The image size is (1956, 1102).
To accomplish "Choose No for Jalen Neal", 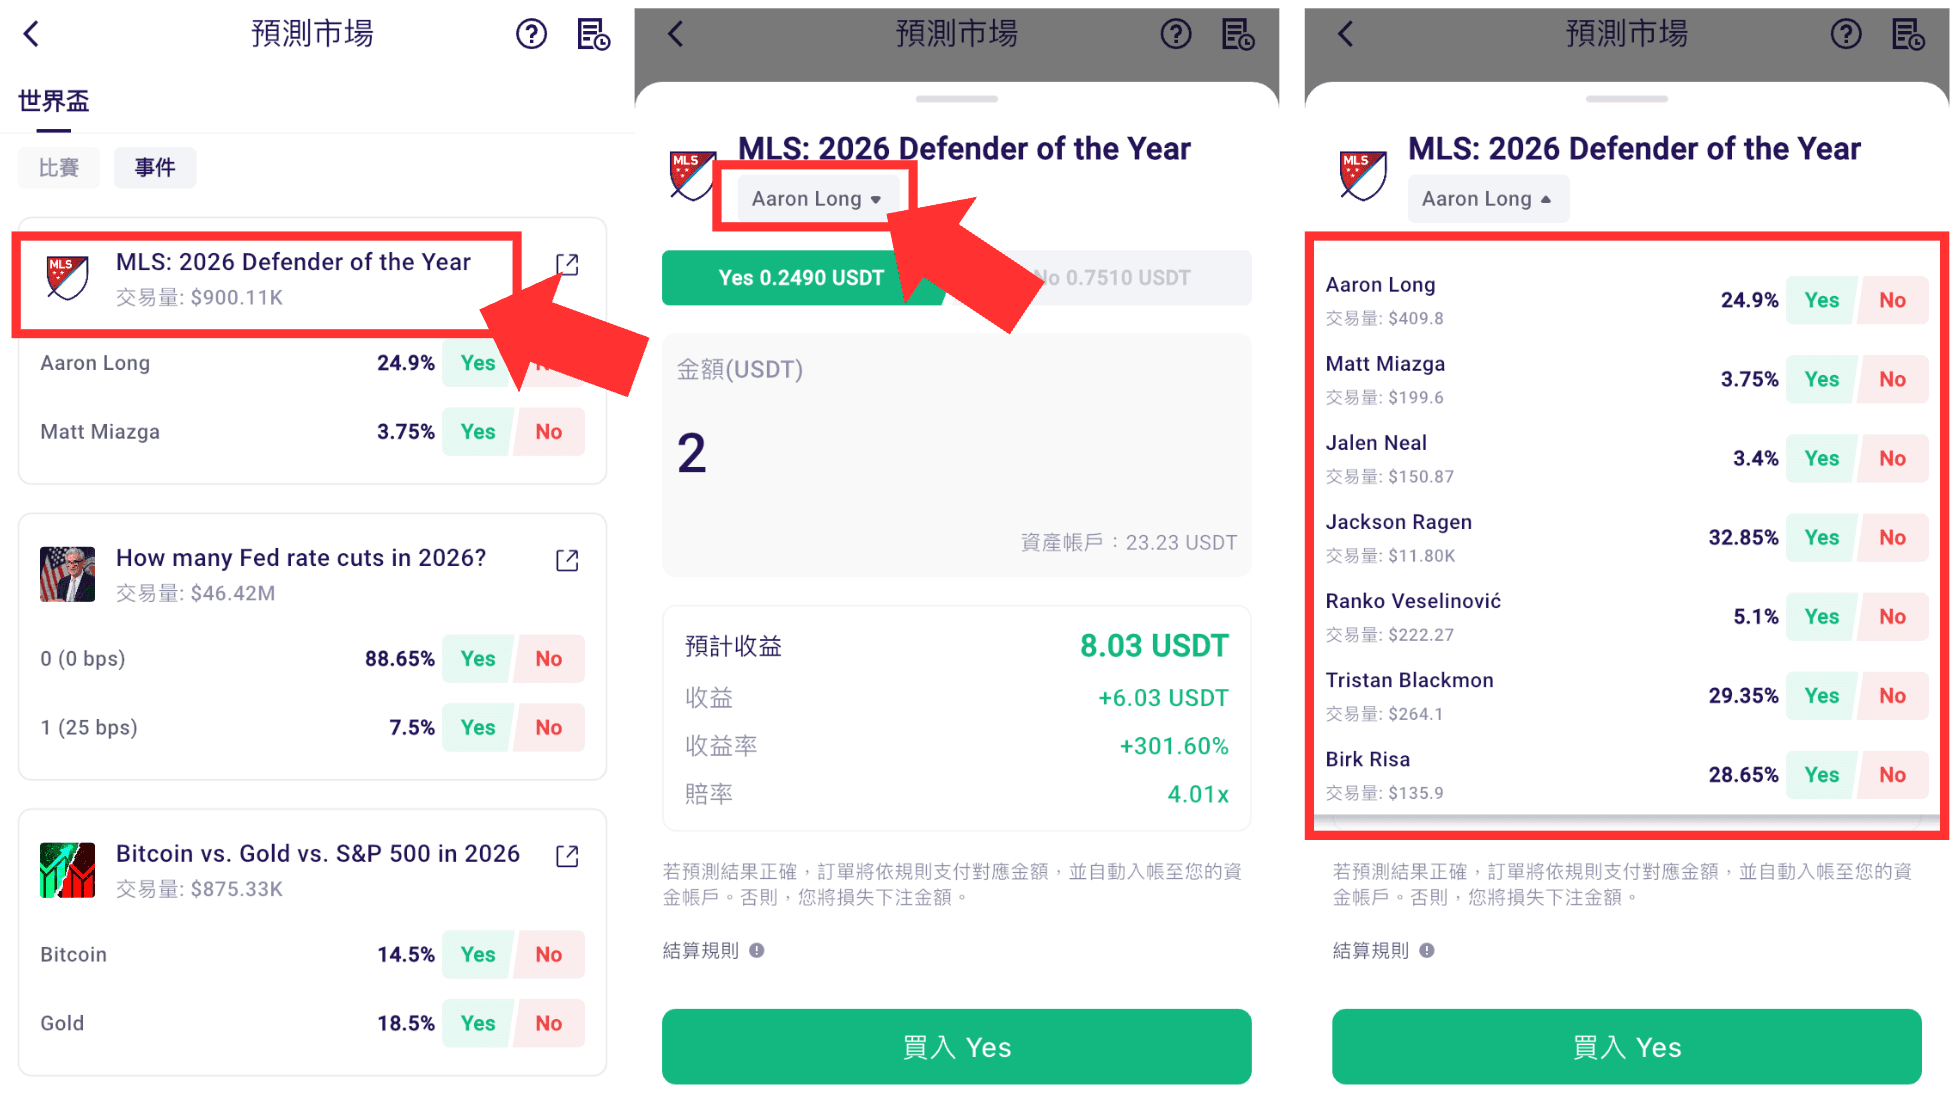I will [x=1893, y=458].
